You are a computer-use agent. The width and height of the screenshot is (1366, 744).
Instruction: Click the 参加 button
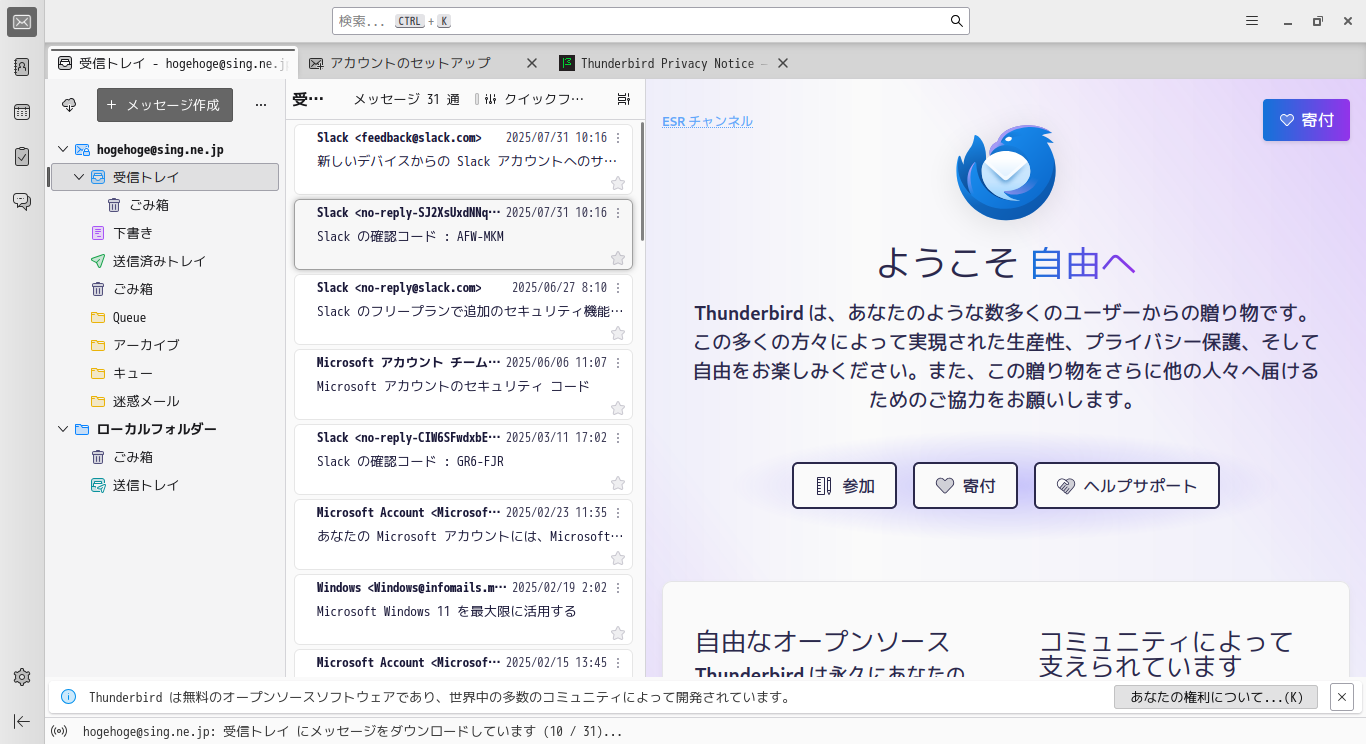pyautogui.click(x=846, y=486)
